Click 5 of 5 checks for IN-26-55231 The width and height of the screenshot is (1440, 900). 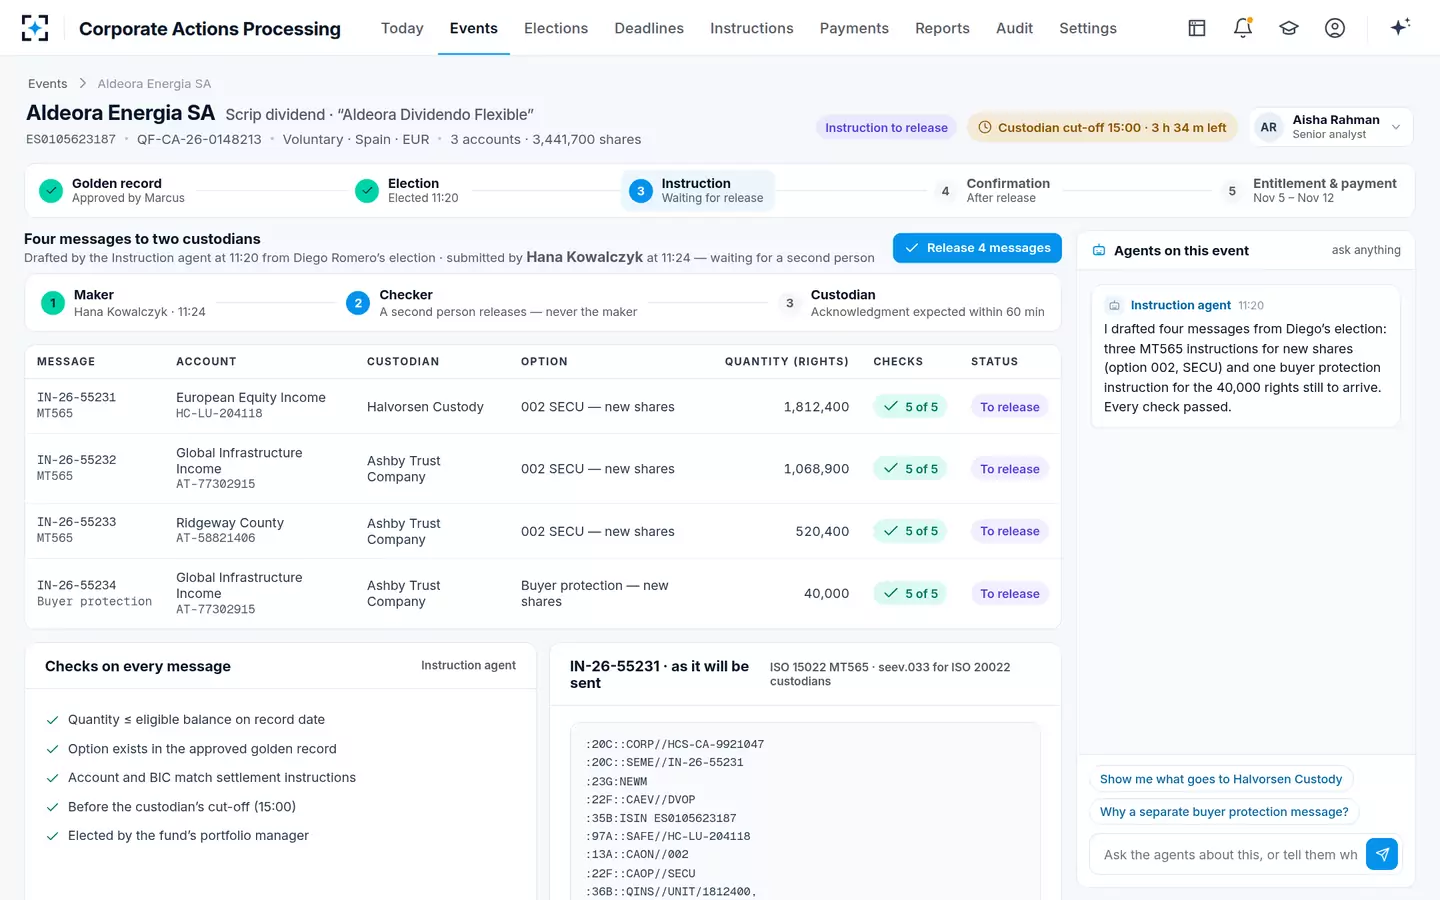point(909,407)
